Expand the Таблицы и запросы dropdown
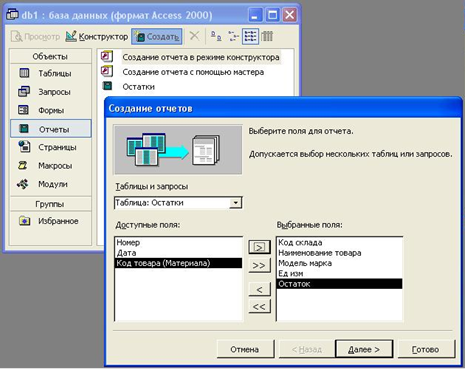This screenshot has width=466, height=369. pyautogui.click(x=236, y=203)
